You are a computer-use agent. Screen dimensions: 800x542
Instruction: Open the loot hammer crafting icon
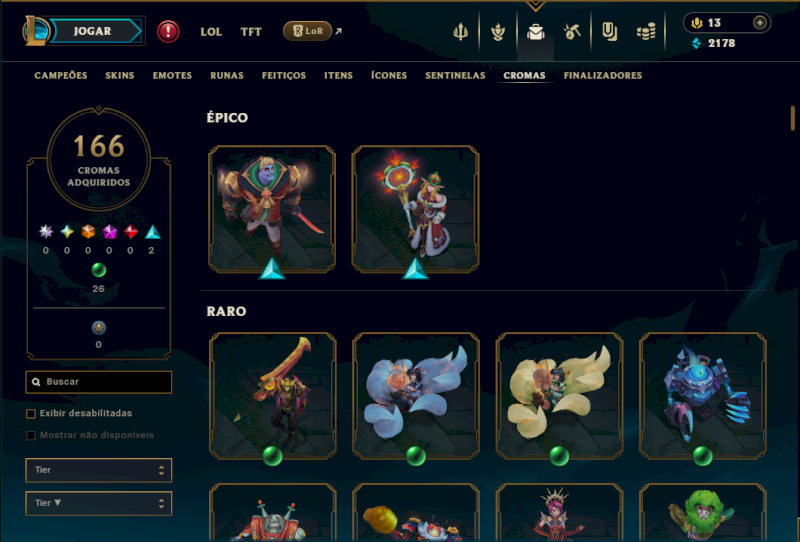pos(572,32)
